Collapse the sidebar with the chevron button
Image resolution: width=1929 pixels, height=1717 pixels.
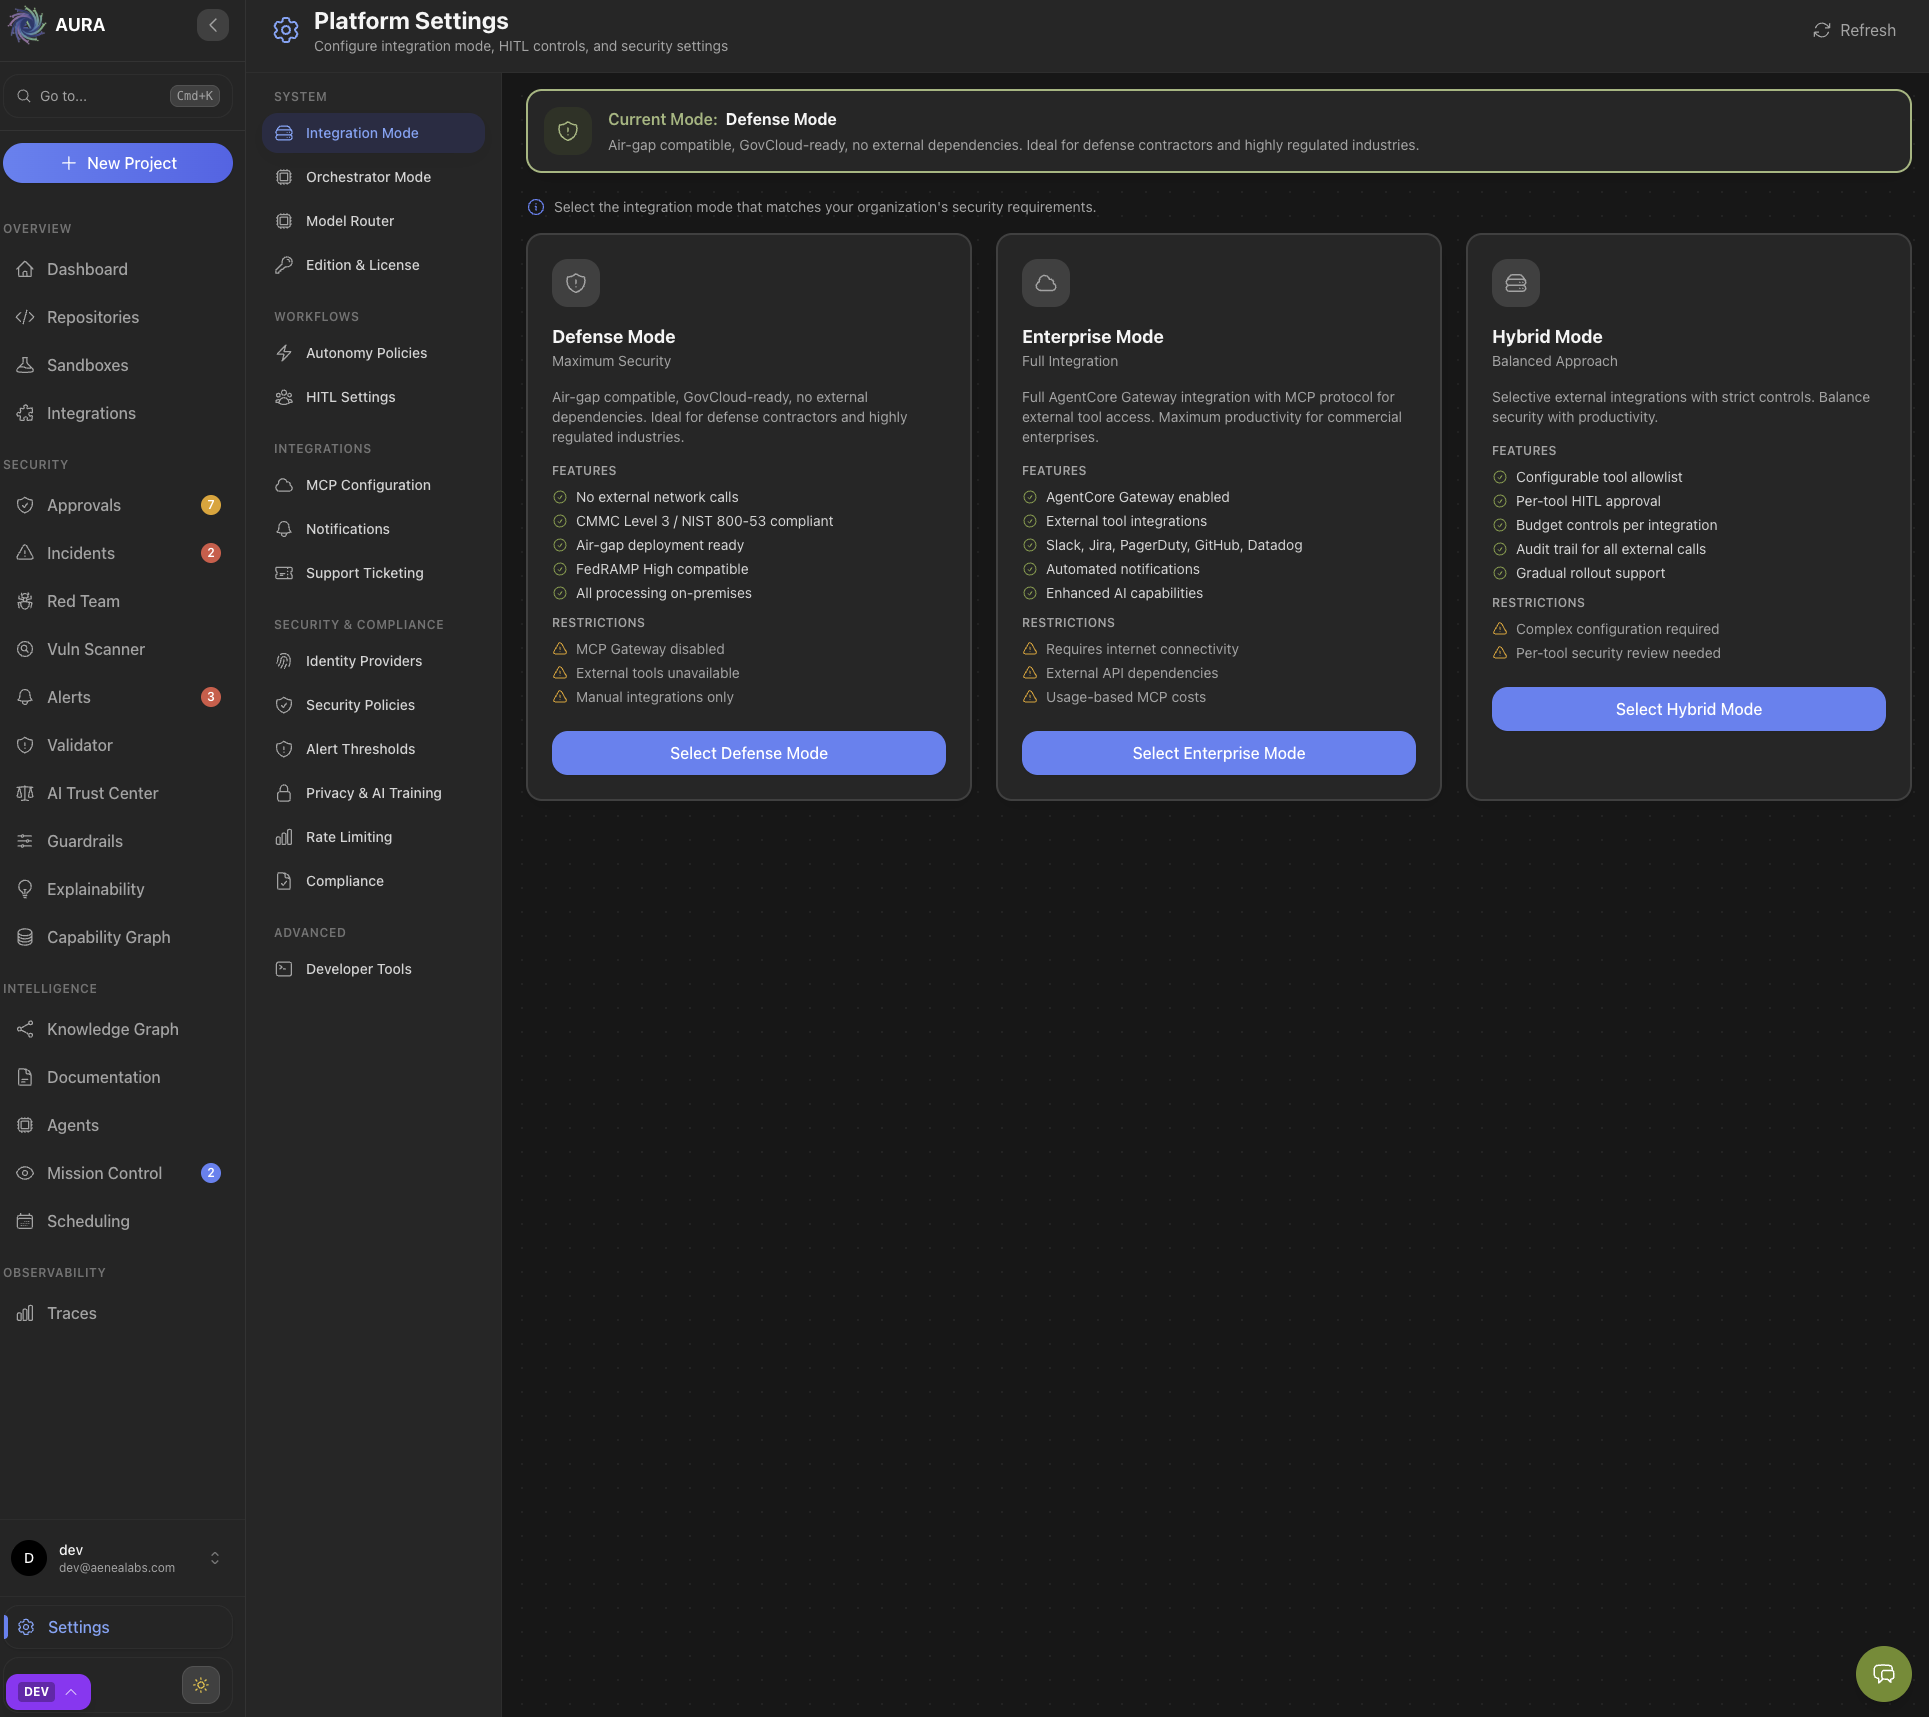[x=213, y=25]
